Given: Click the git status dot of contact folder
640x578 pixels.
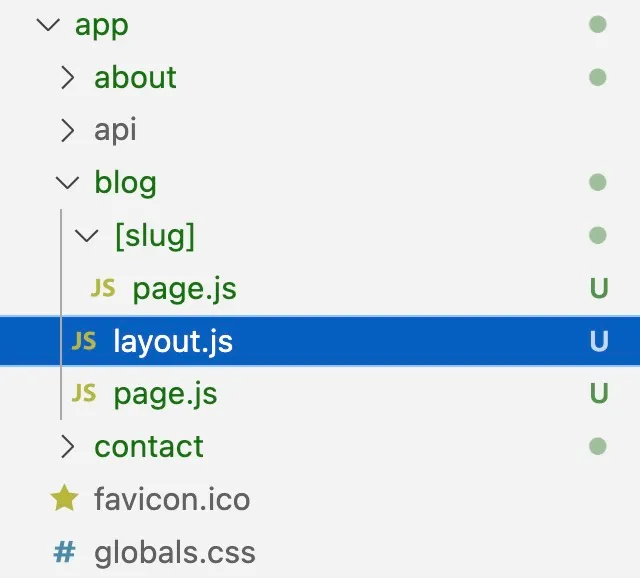Looking at the screenshot, I should pyautogui.click(x=598, y=446).
